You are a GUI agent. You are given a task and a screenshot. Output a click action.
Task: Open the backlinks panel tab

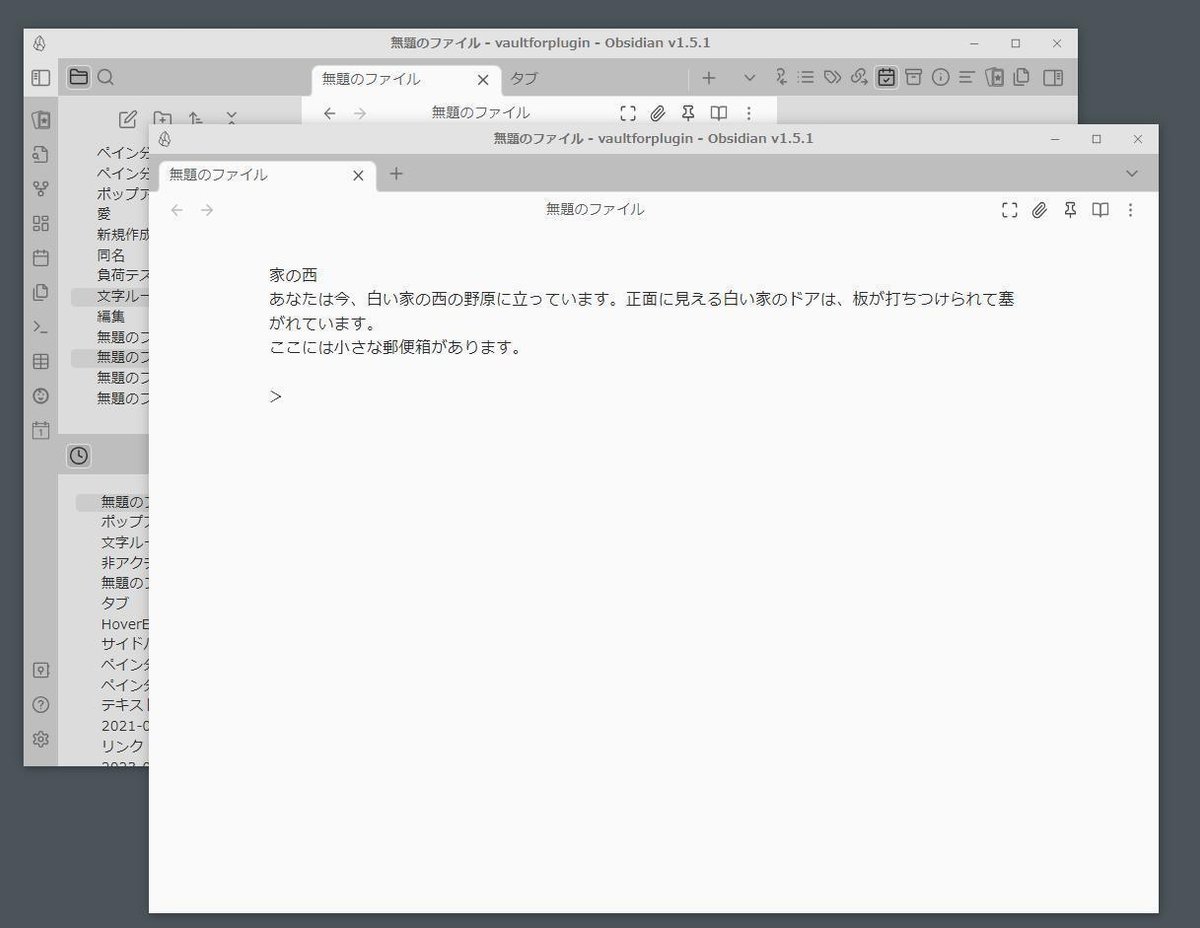781,77
